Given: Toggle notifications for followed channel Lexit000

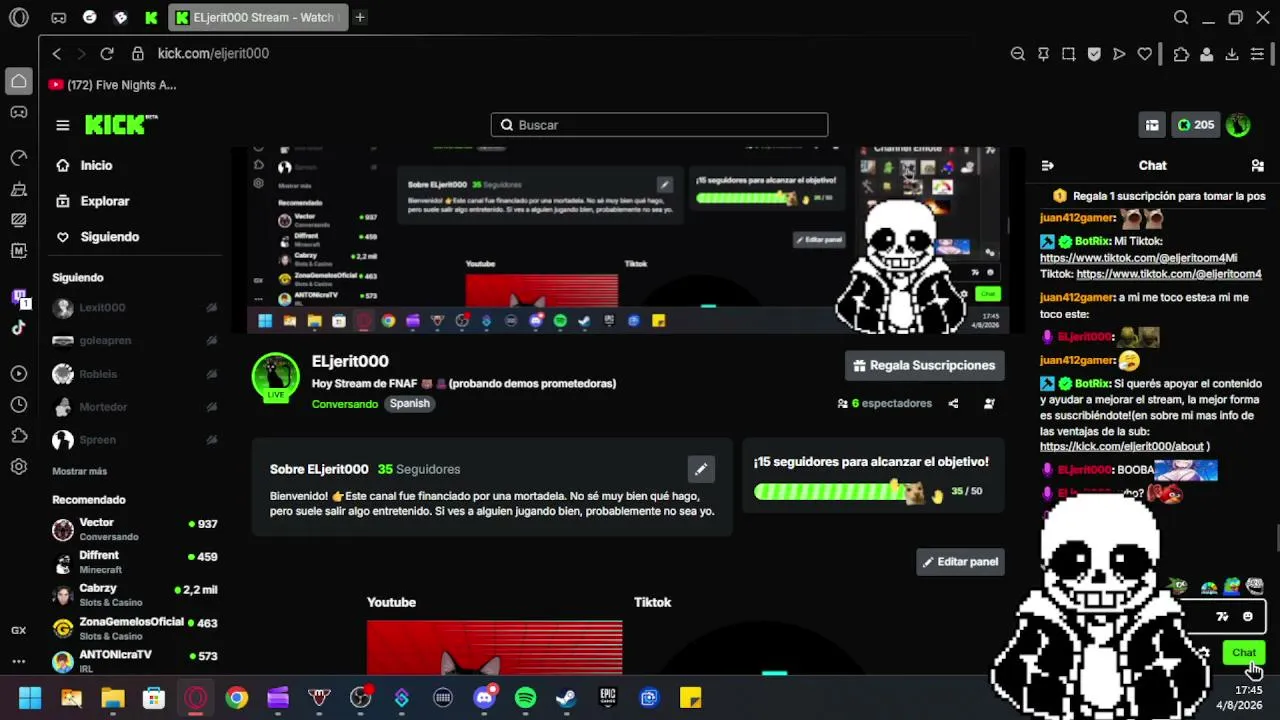Looking at the screenshot, I should point(211,308).
